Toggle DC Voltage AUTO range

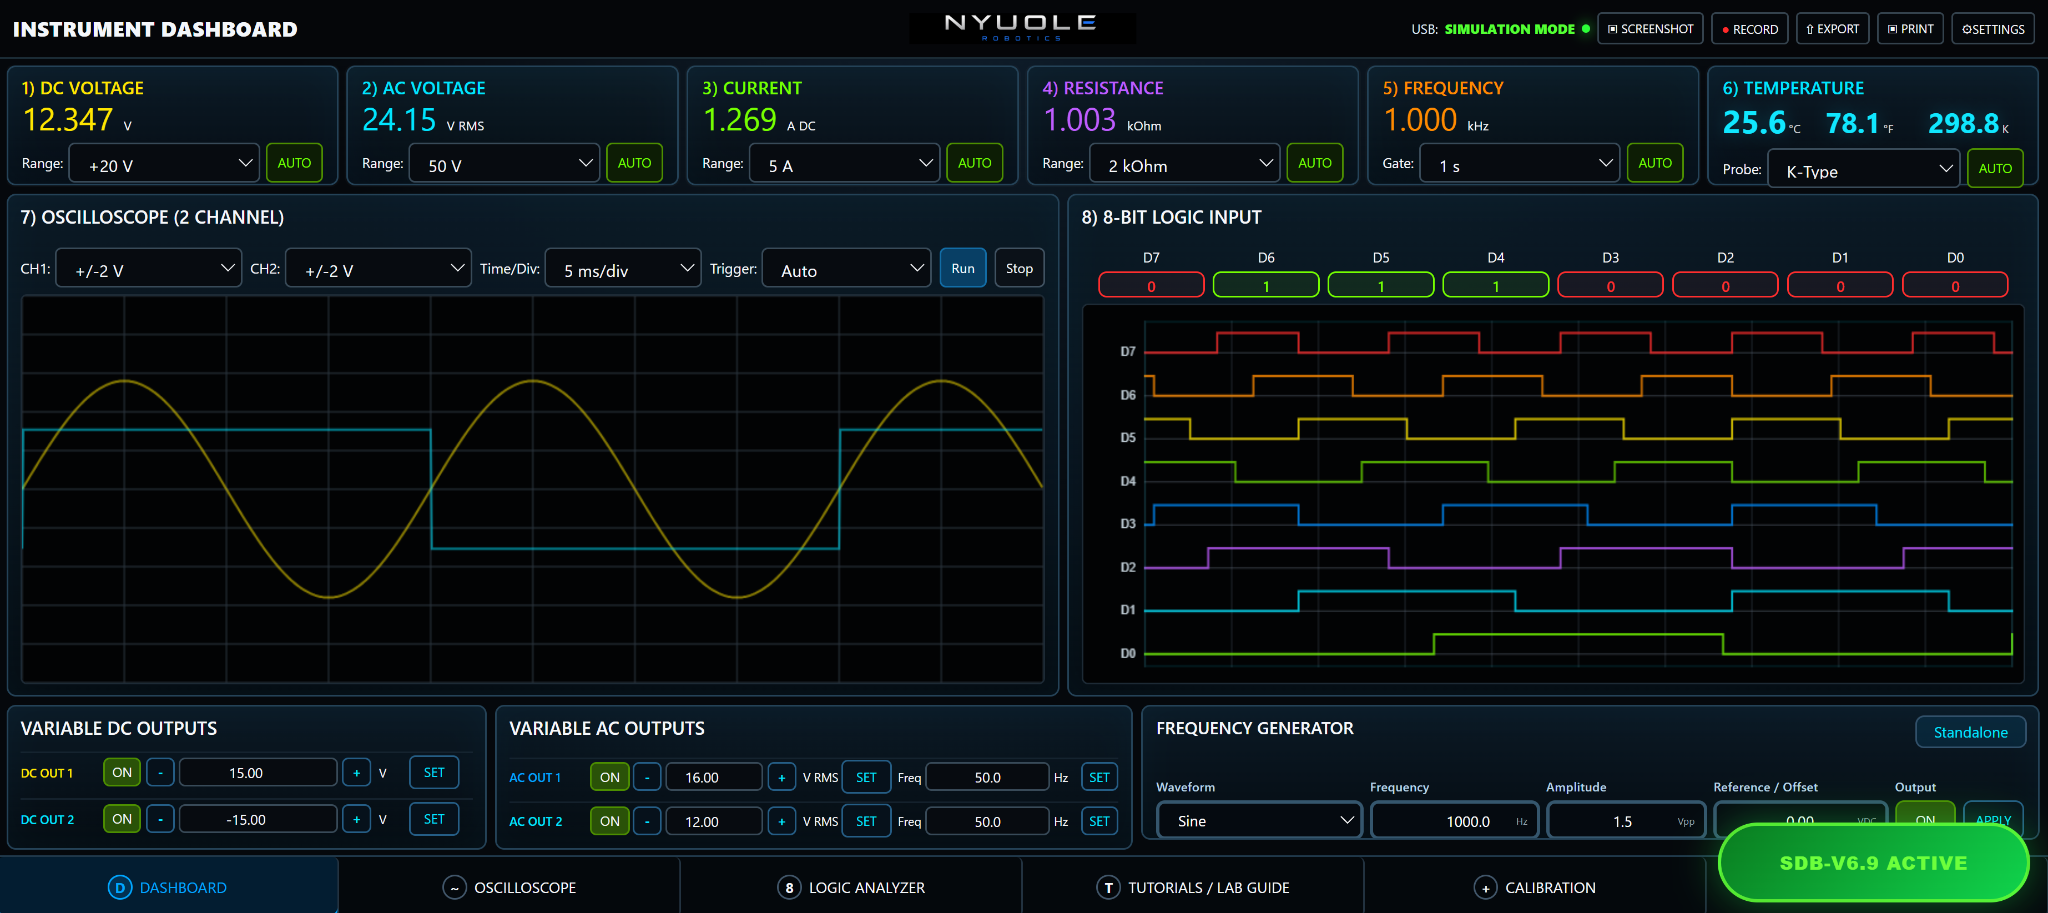click(x=294, y=163)
